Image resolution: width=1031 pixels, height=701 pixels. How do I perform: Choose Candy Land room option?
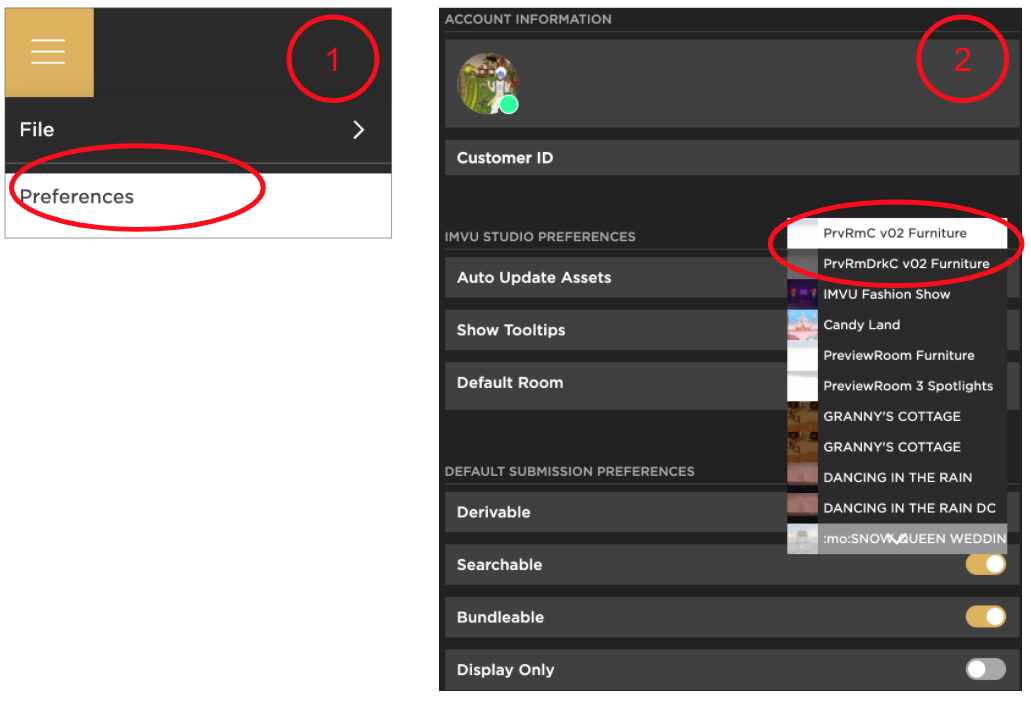[x=897, y=325]
